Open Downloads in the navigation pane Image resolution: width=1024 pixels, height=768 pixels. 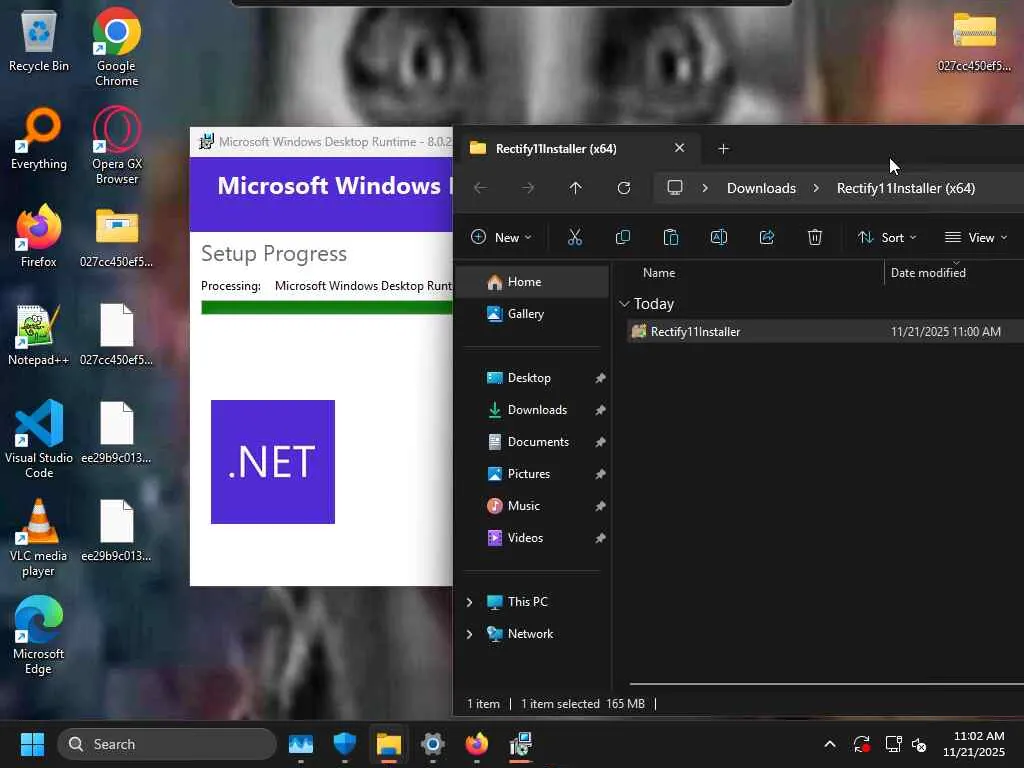pyautogui.click(x=537, y=410)
